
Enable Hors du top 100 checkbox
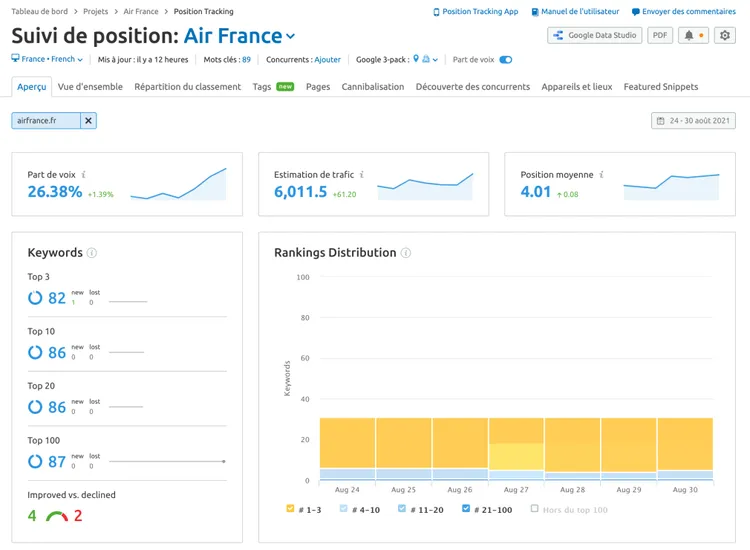pos(534,508)
